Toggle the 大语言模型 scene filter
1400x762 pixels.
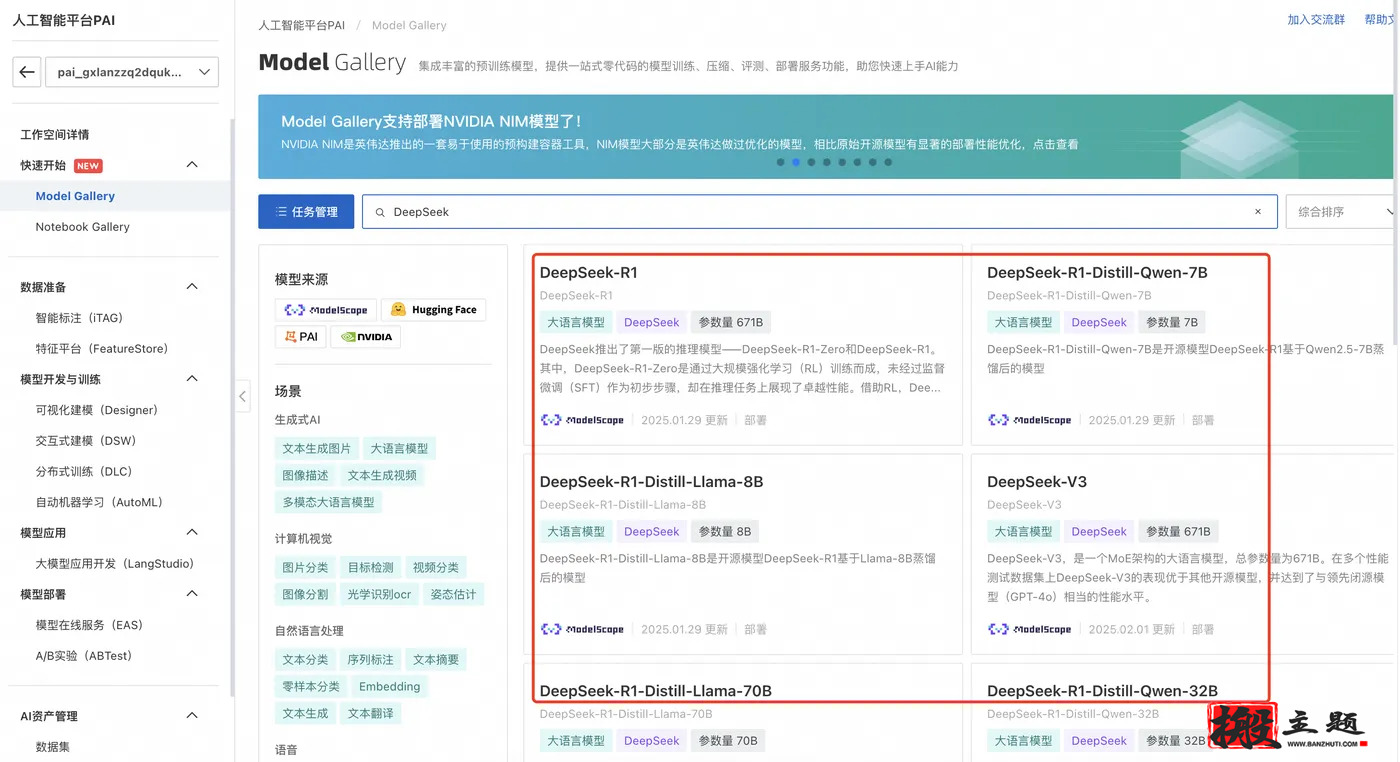[399, 449]
